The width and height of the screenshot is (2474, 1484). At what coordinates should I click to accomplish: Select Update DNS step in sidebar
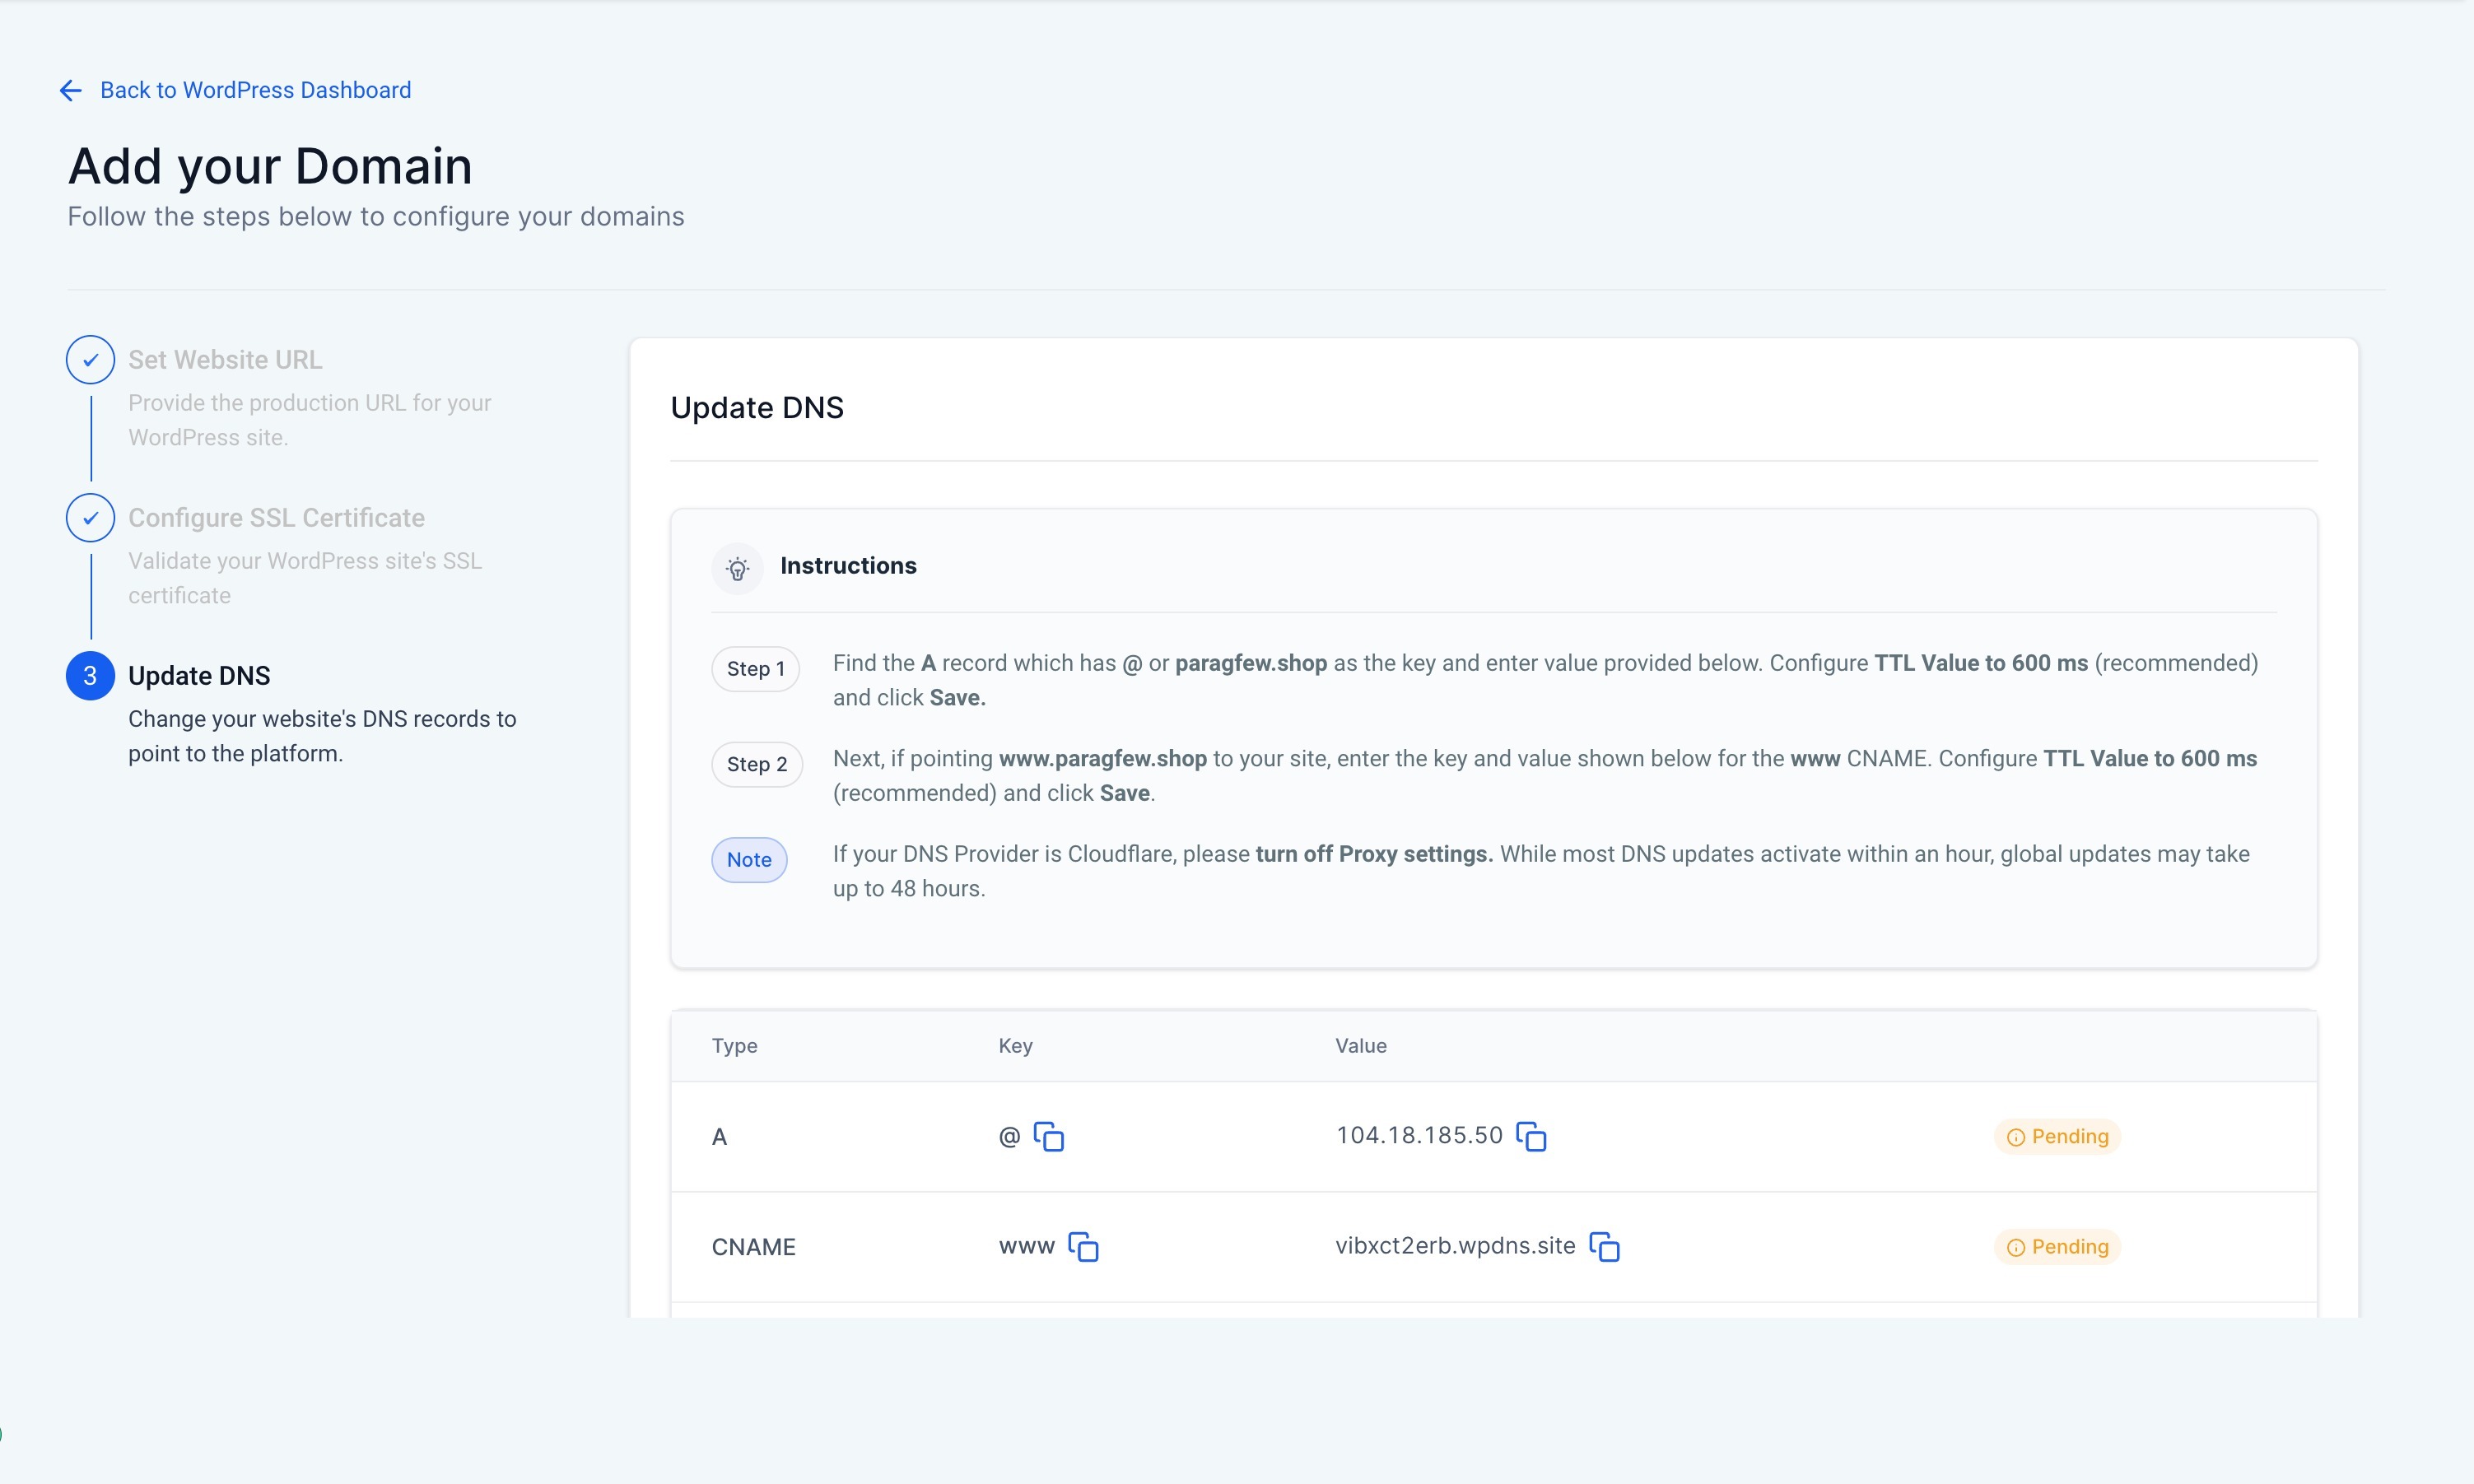point(199,676)
